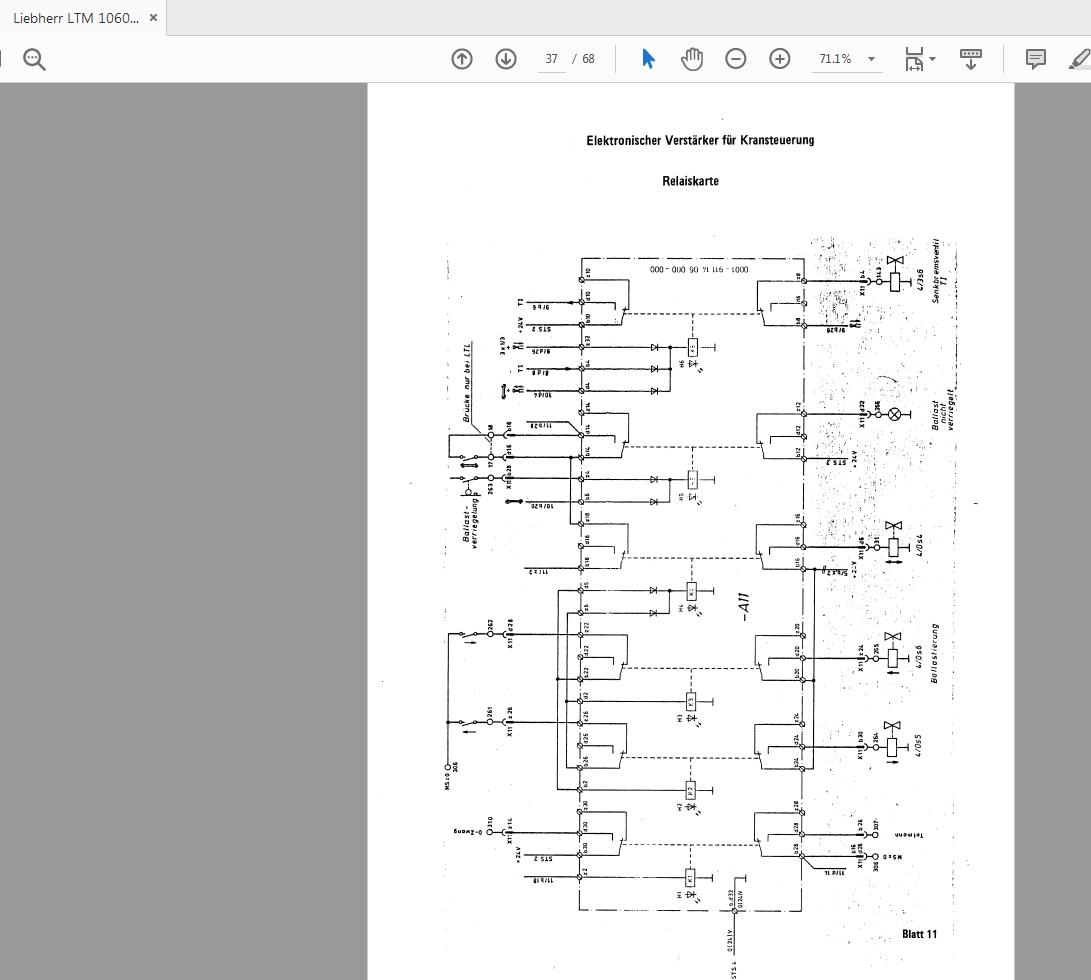Expand the page display options arrow
This screenshot has height=980, width=1091.
[931, 59]
